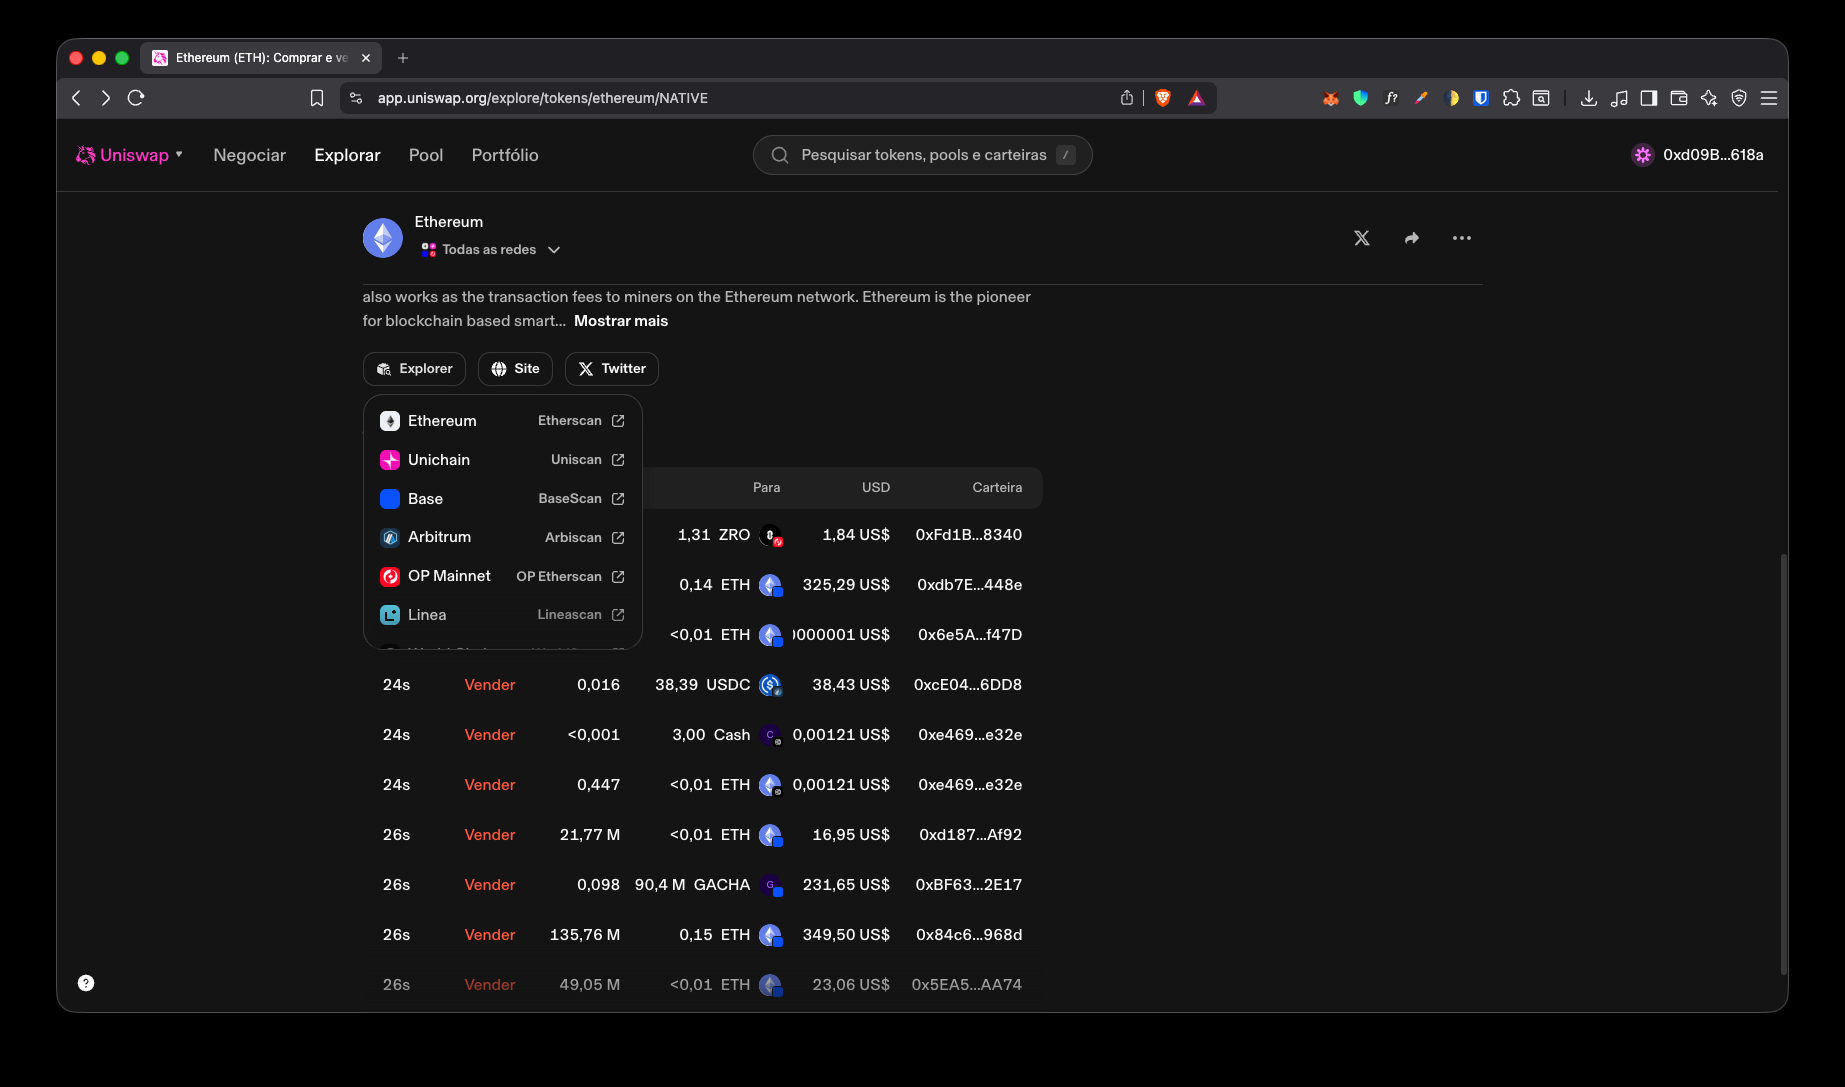1845x1087 pixels.
Task: Go forward in browser history
Action: tap(105, 98)
